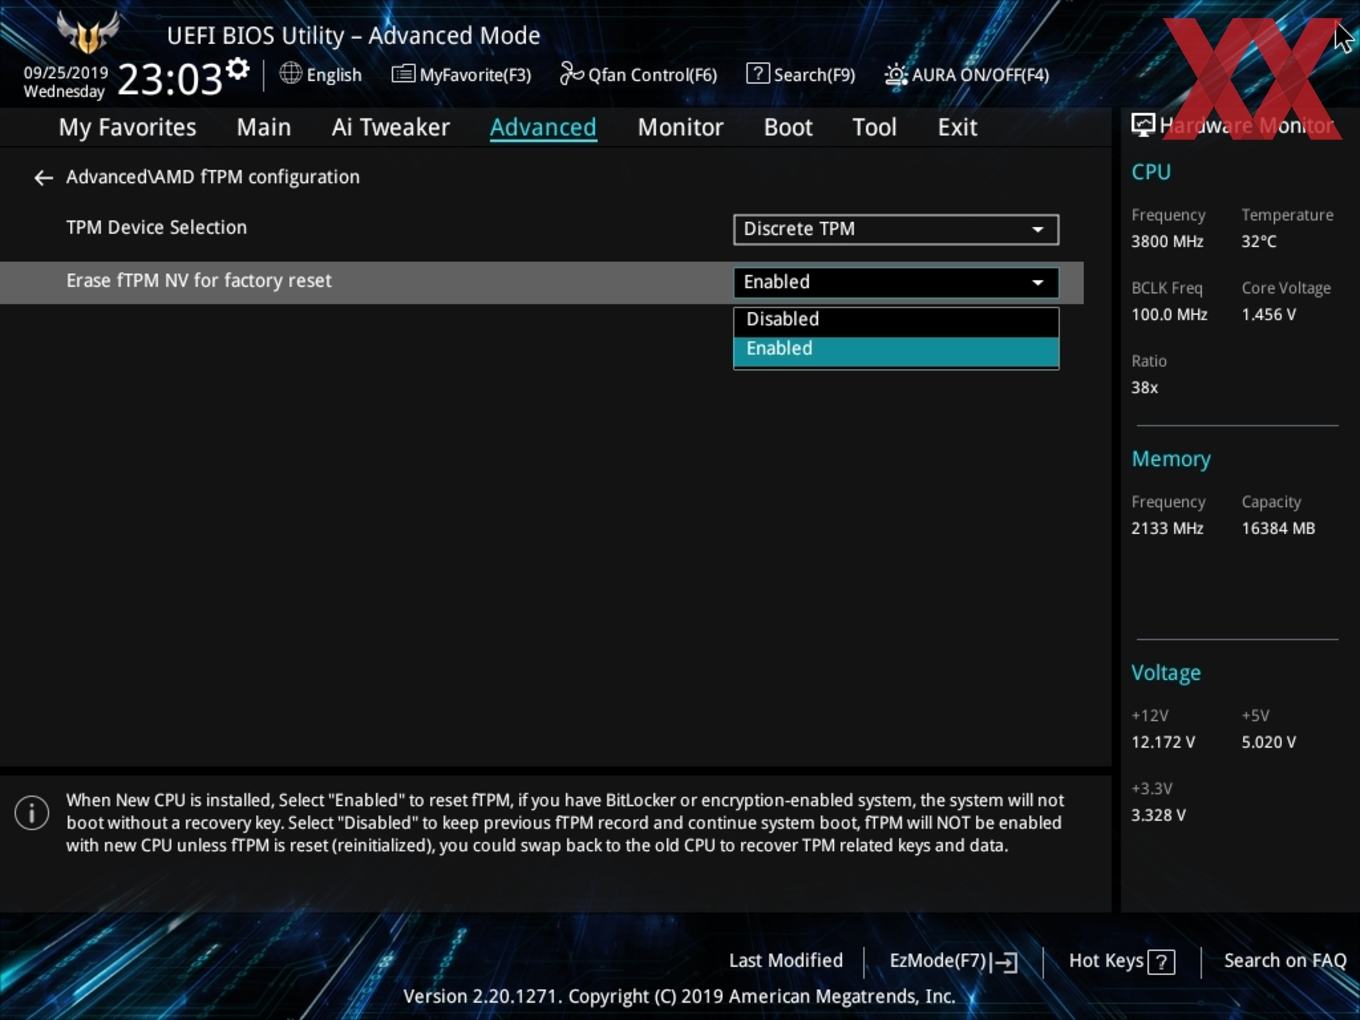
Task: Click Erase fTPM NV for factory reset row
Action: (x=541, y=282)
